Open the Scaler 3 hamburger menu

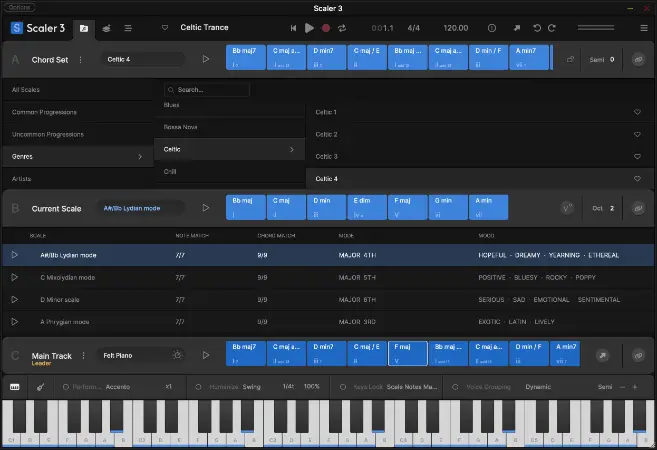point(127,28)
